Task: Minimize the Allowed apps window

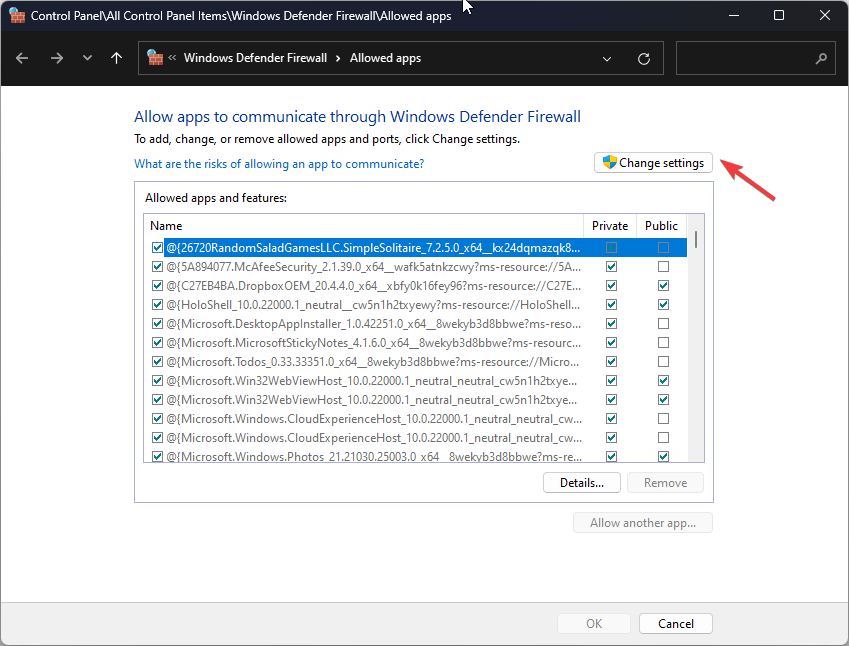Action: (x=734, y=15)
